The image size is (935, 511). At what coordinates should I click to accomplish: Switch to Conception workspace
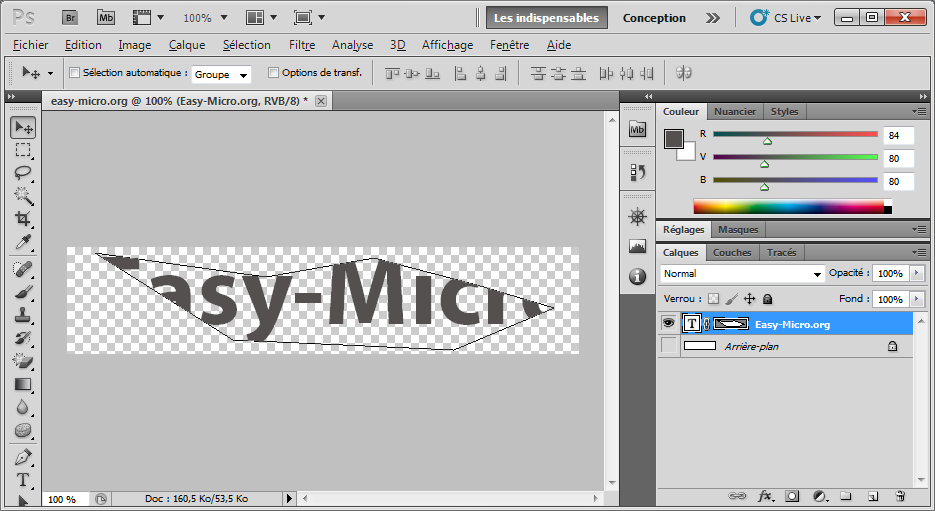[654, 18]
